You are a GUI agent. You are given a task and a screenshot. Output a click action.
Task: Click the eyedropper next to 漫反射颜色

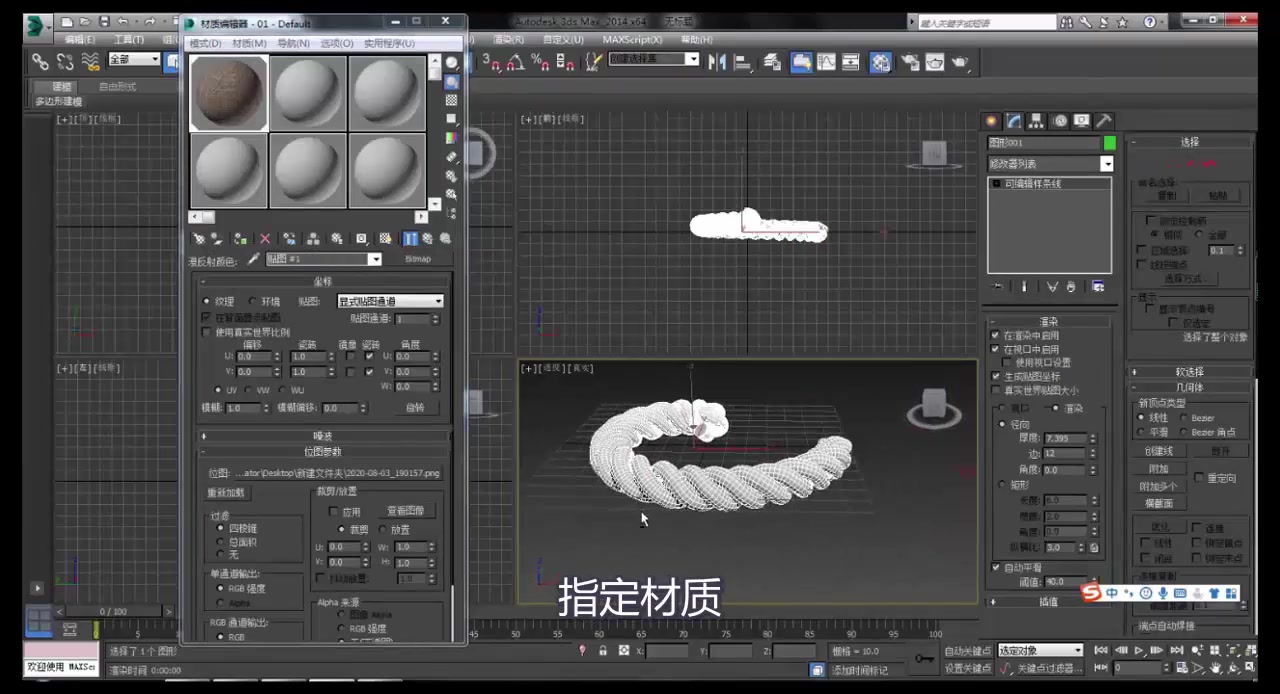(x=253, y=259)
